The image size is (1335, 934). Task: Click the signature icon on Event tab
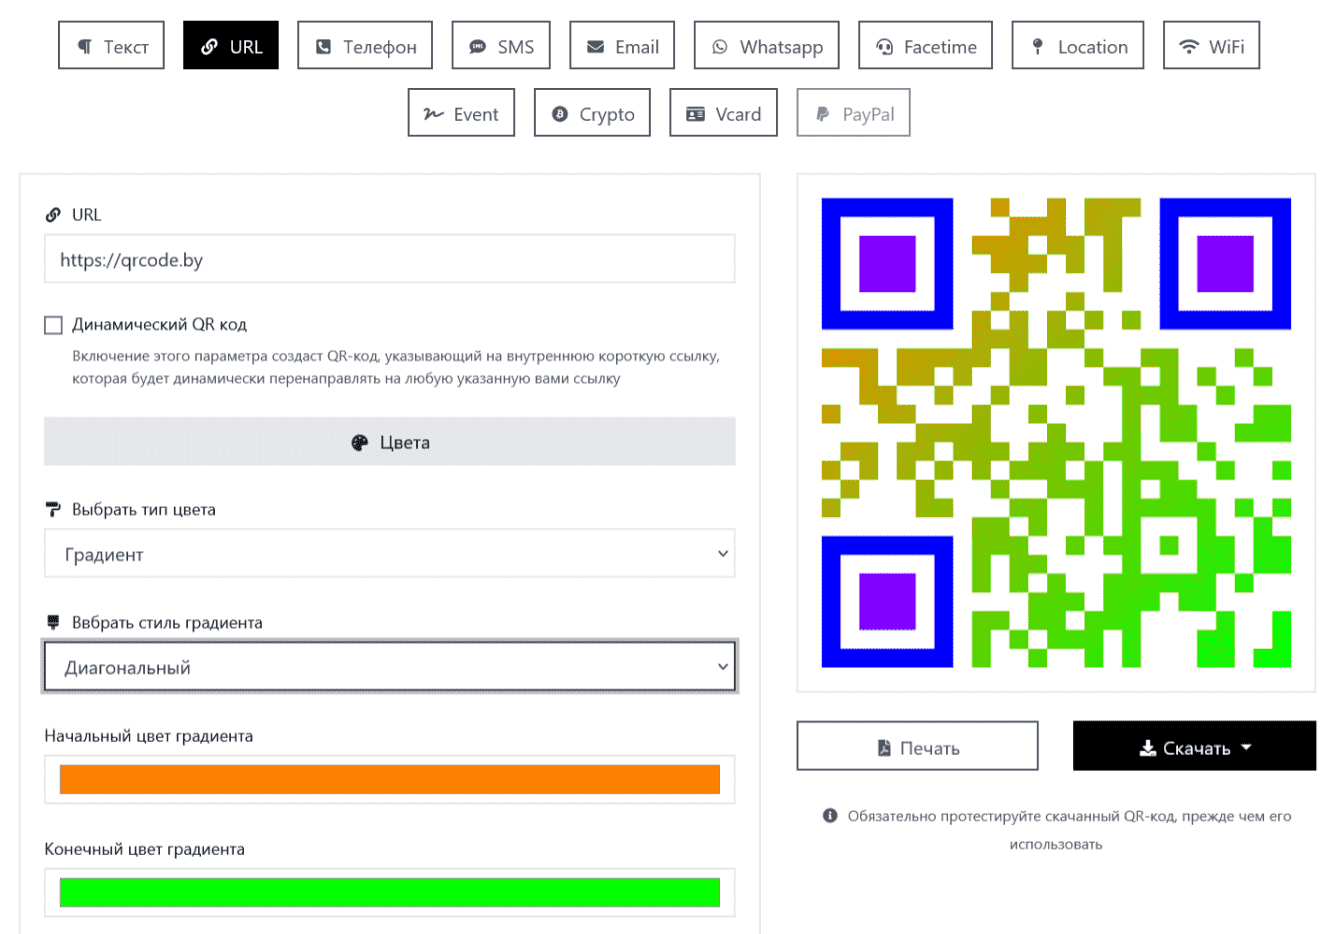[434, 114]
